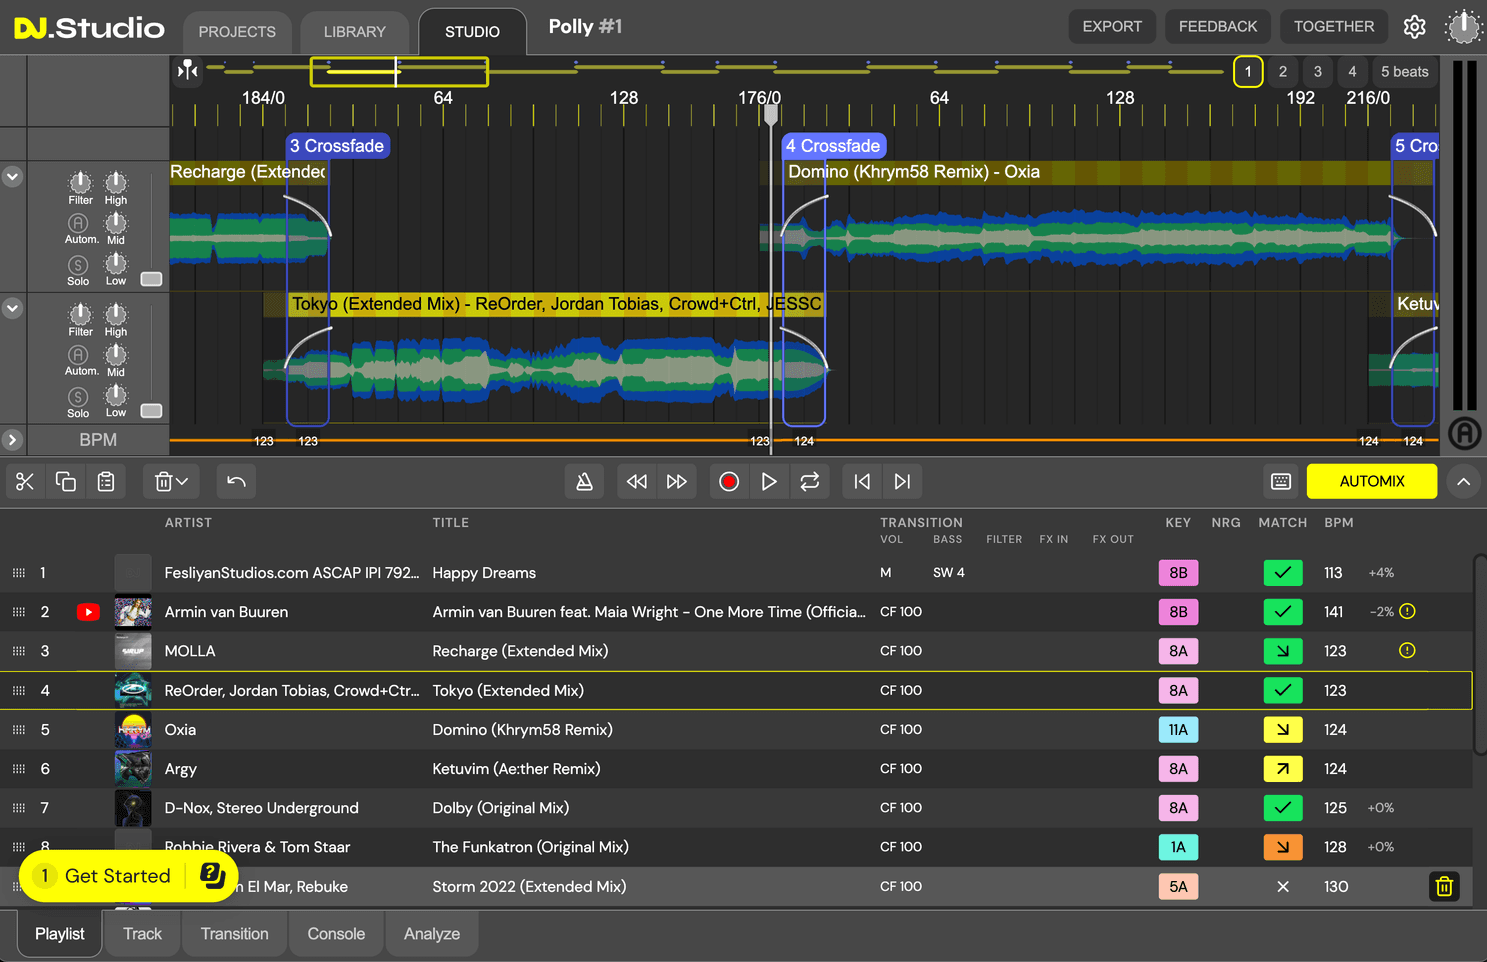The height and width of the screenshot is (962, 1487).
Task: Click the 8B key badge for Happy Dreams
Action: pyautogui.click(x=1178, y=573)
